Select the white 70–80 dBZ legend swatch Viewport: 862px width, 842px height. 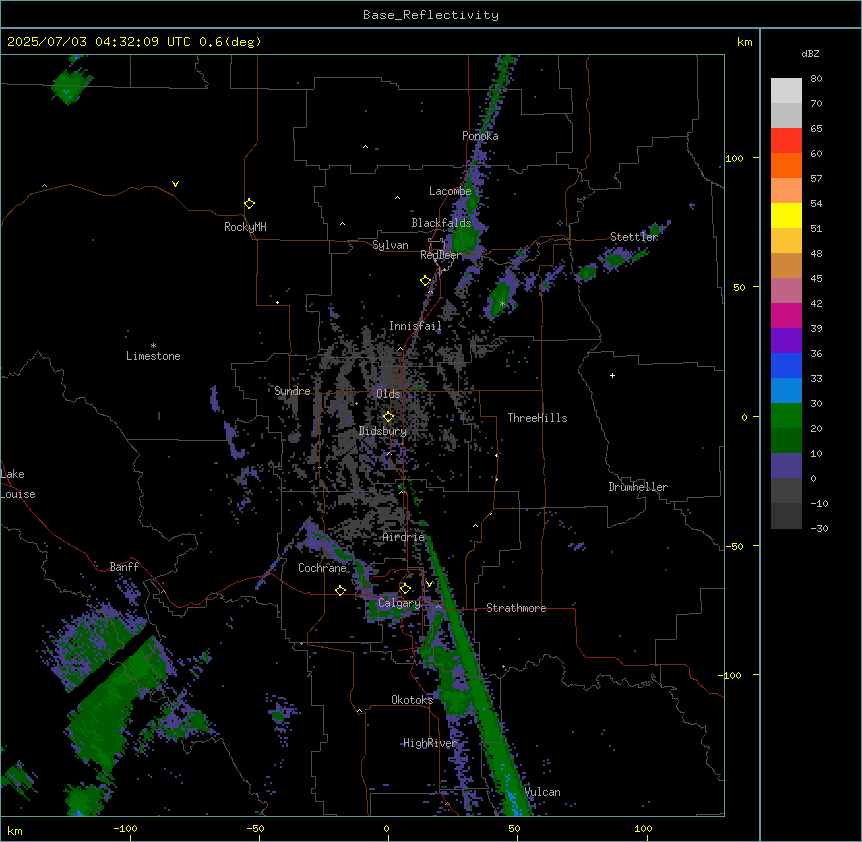point(786,91)
